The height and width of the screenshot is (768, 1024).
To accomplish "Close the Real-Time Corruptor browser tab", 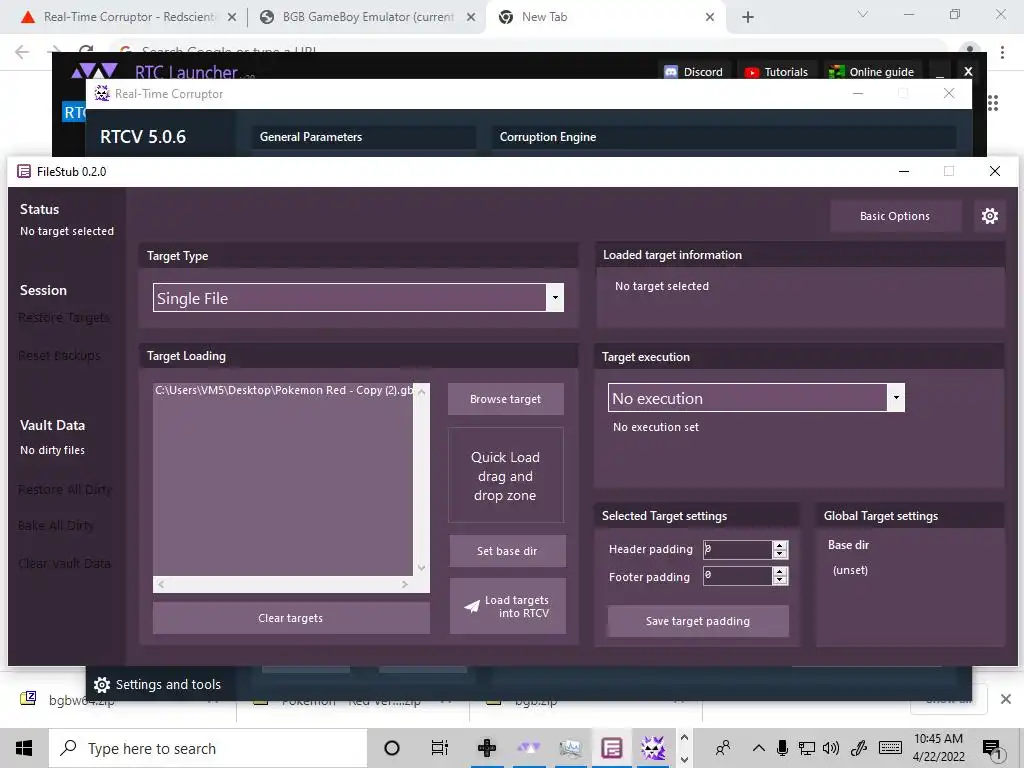I will click(232, 18).
